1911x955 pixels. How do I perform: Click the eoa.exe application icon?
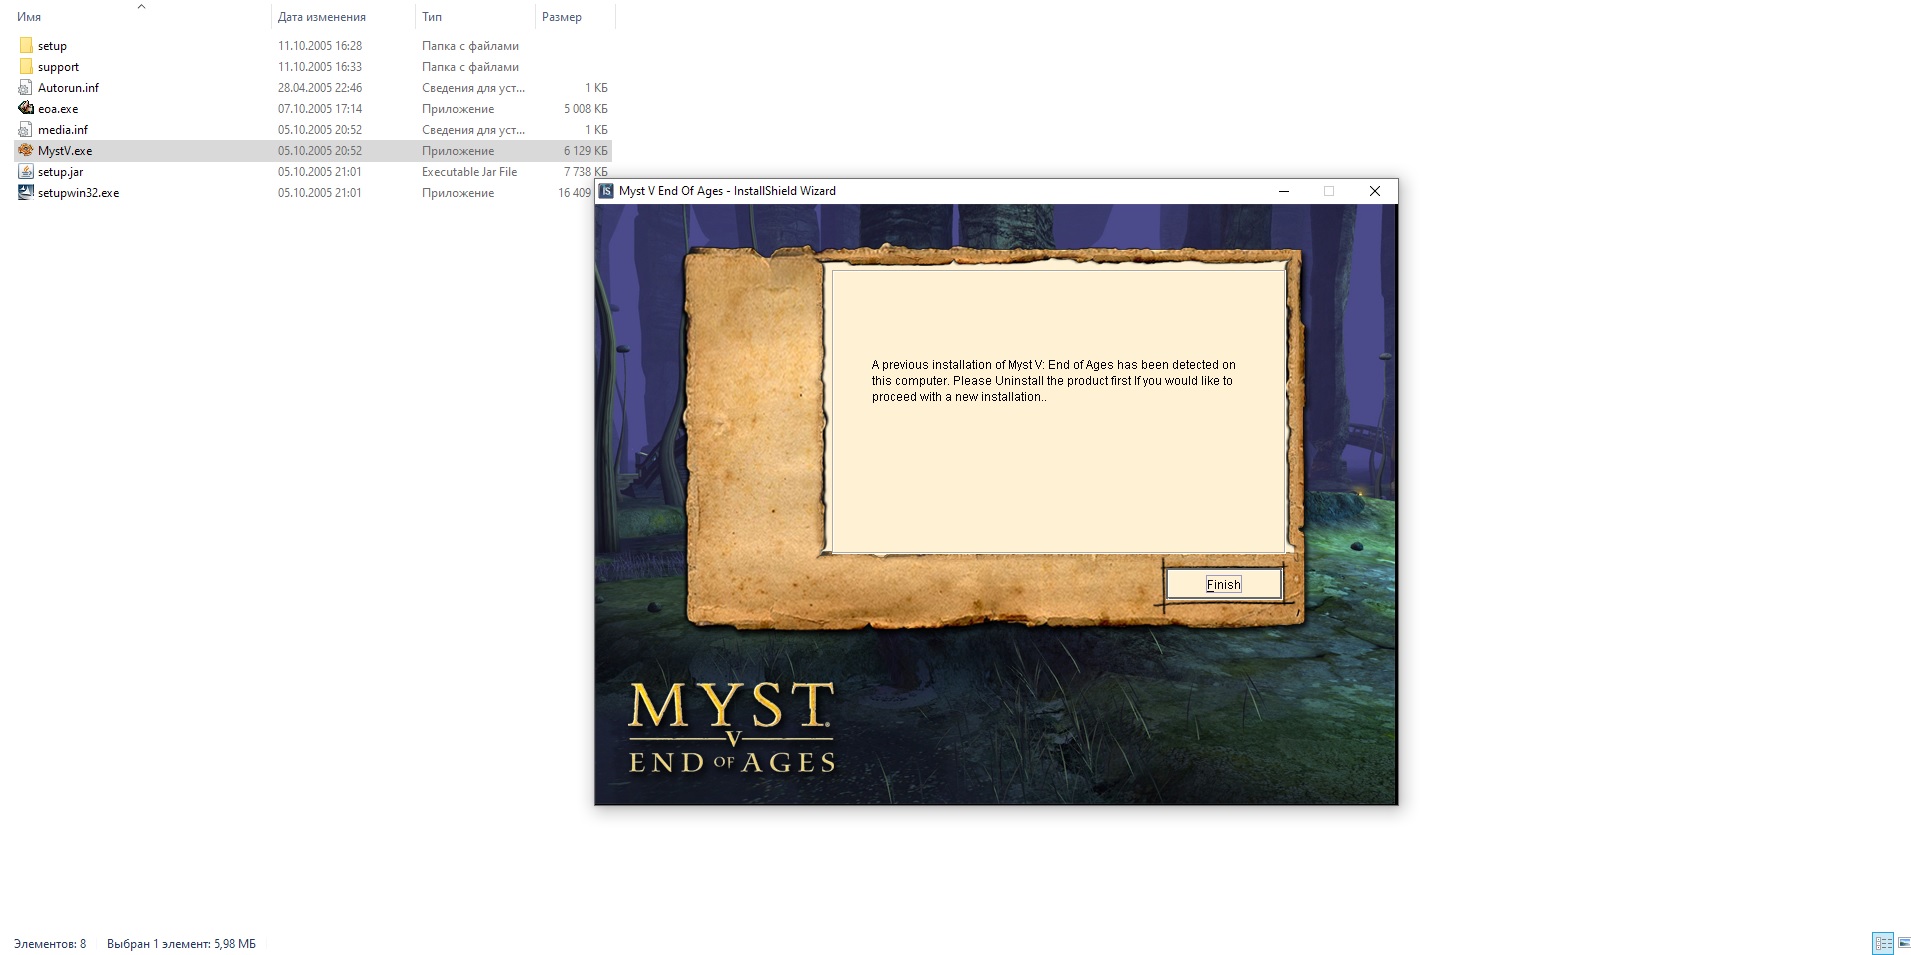point(26,109)
